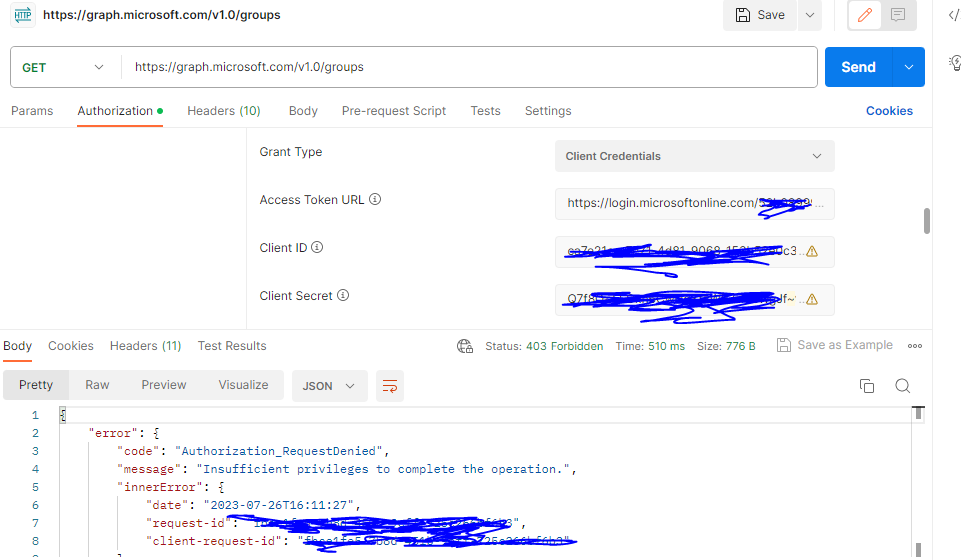
Task: Select the Preview view button
Action: click(164, 385)
